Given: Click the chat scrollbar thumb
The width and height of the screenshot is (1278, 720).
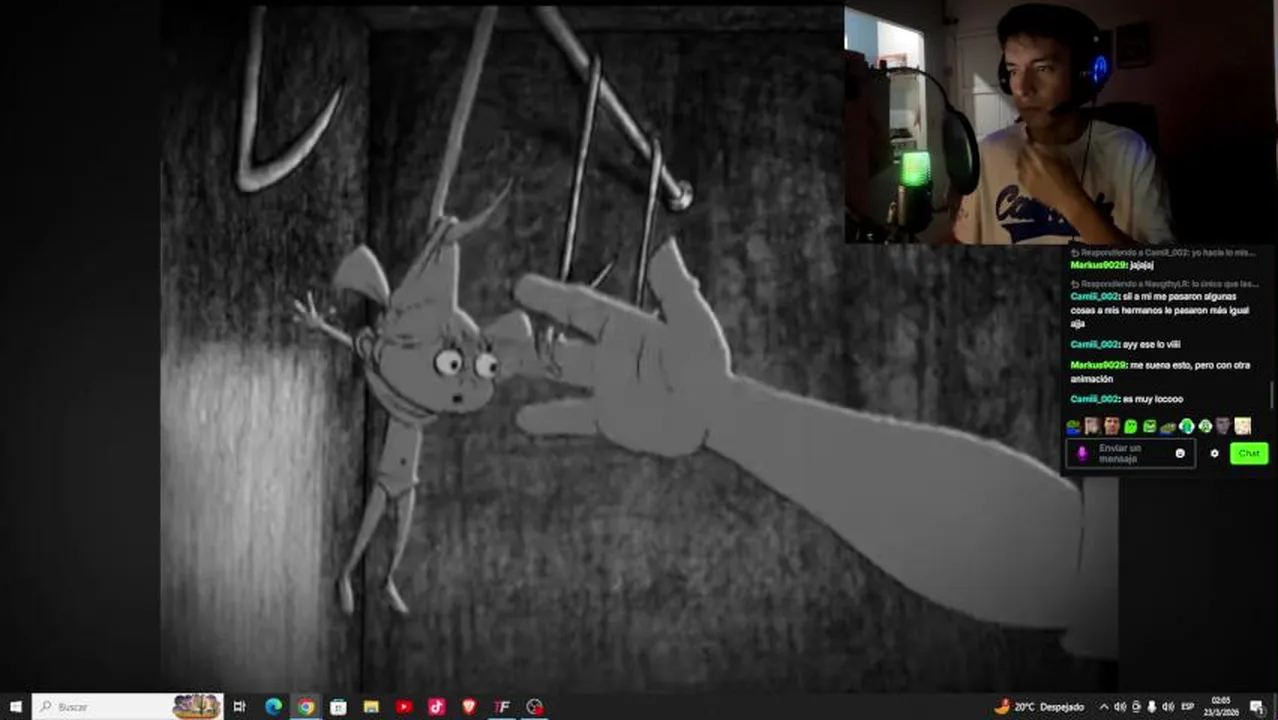Looking at the screenshot, I should pyautogui.click(x=1272, y=395).
